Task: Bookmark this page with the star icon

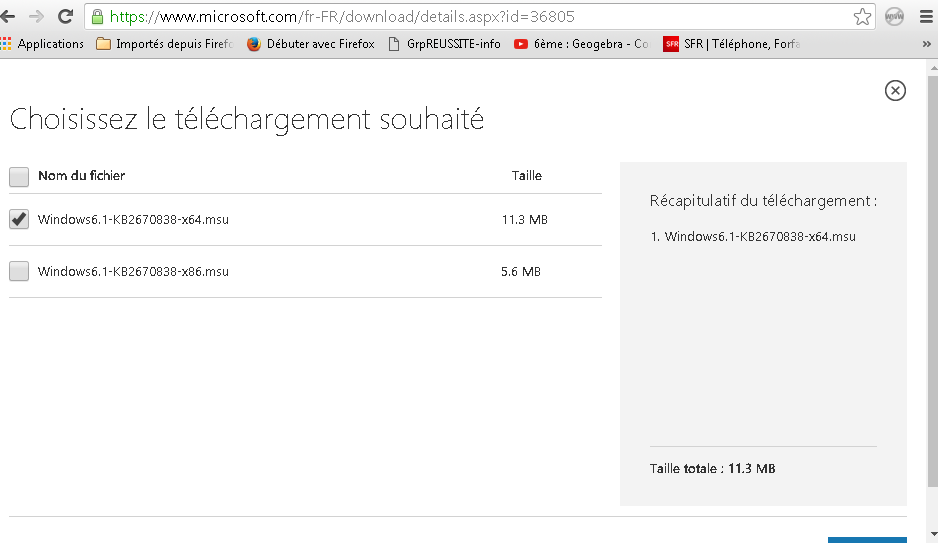Action: pyautogui.click(x=862, y=17)
